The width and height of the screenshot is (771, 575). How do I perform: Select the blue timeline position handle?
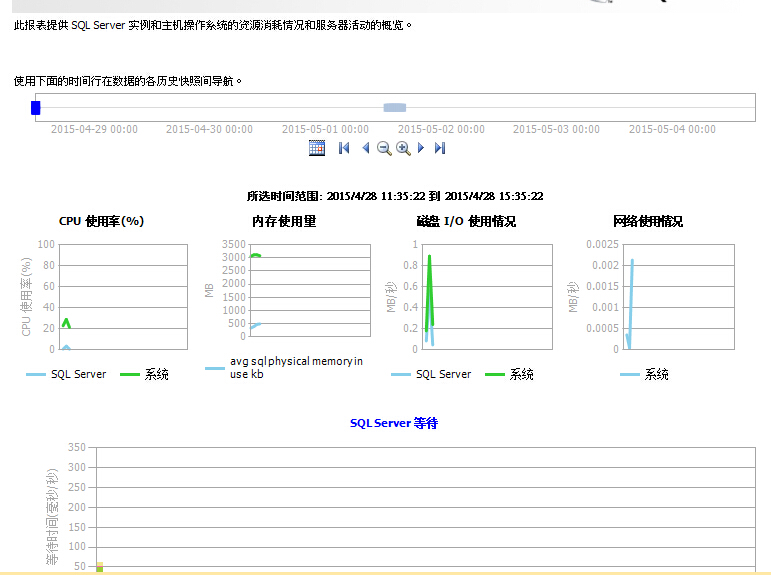tap(35, 108)
